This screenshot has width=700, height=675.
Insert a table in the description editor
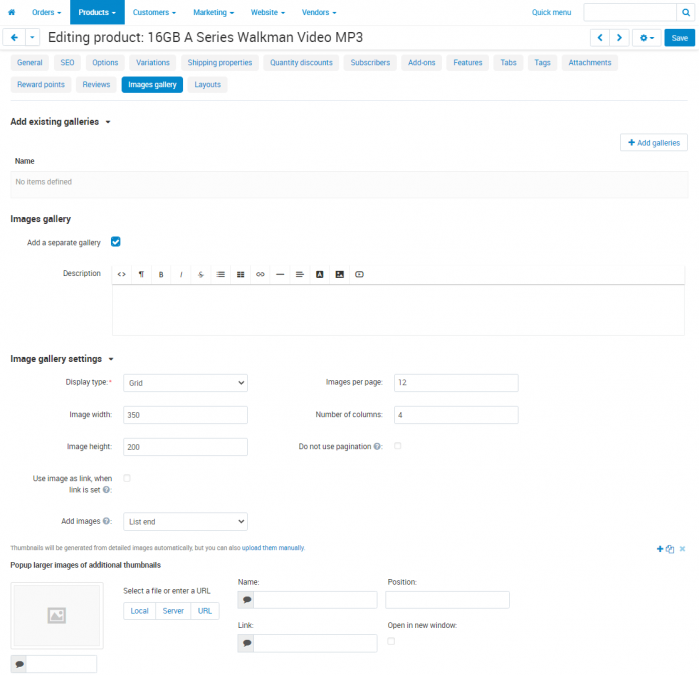pos(241,275)
